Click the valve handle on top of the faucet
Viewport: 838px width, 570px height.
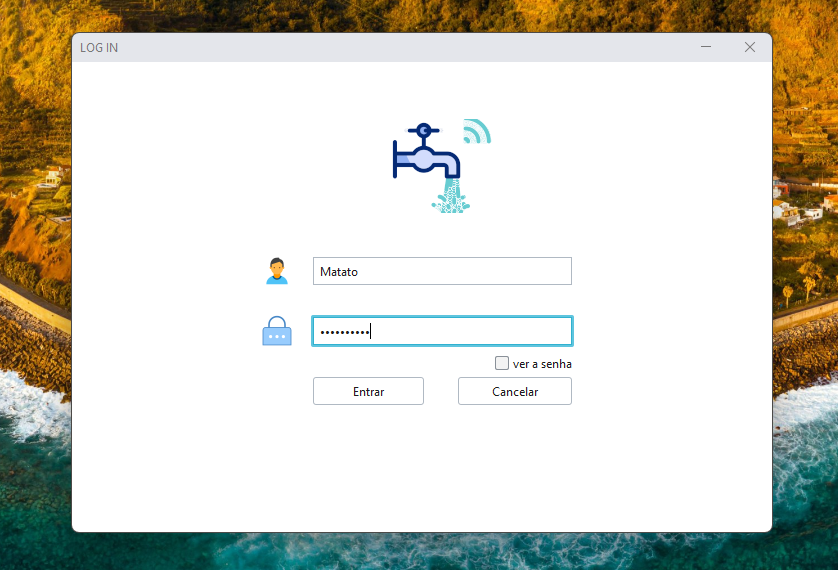click(423, 130)
